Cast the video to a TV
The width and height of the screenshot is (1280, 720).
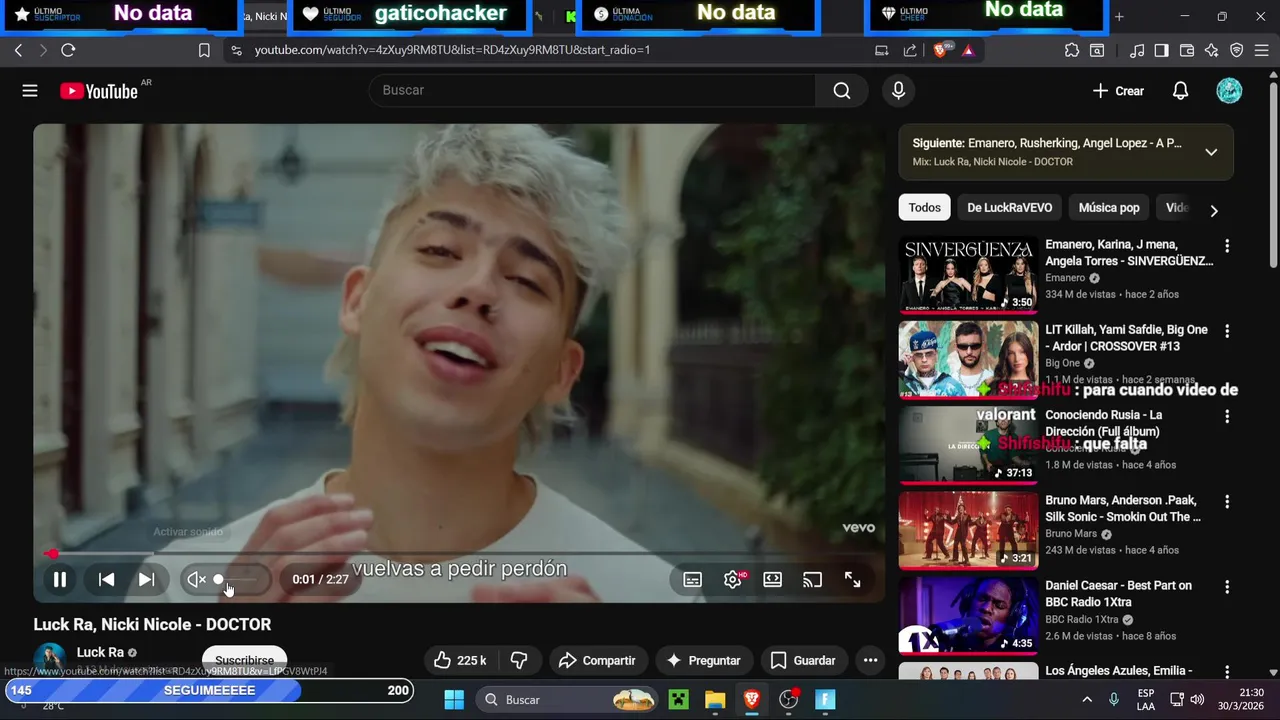812,579
